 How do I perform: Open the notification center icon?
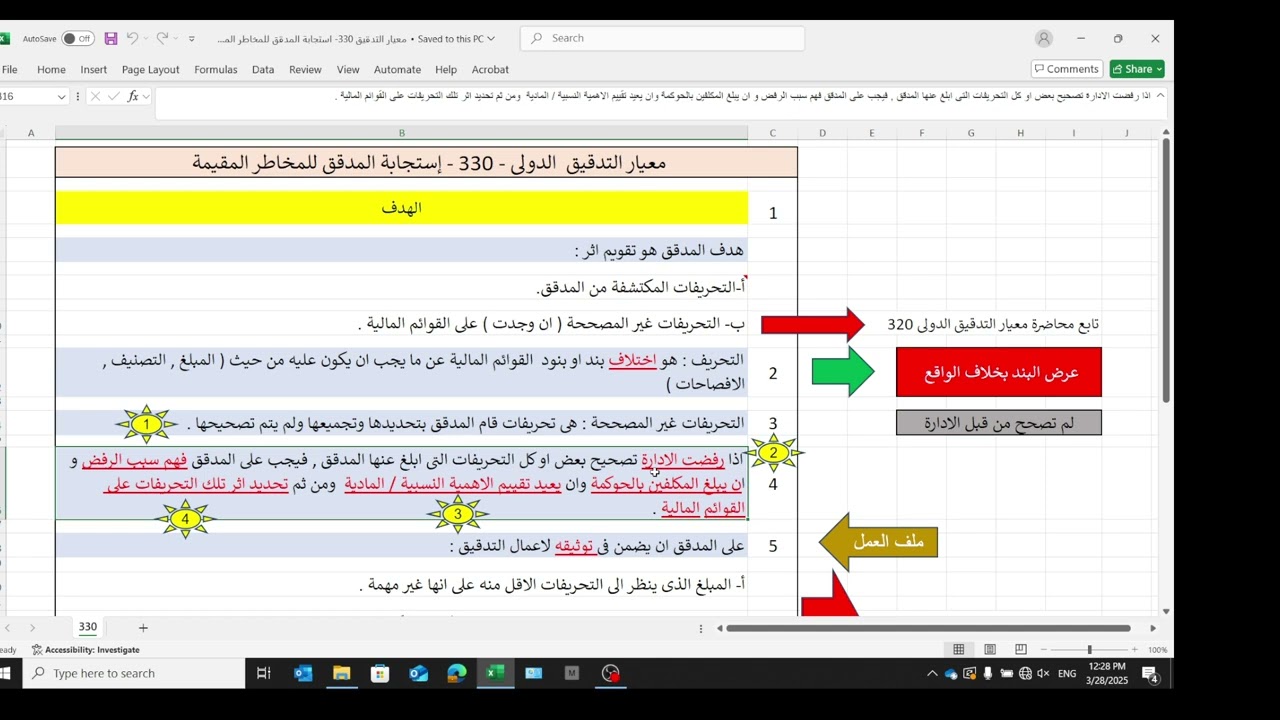point(1150,674)
